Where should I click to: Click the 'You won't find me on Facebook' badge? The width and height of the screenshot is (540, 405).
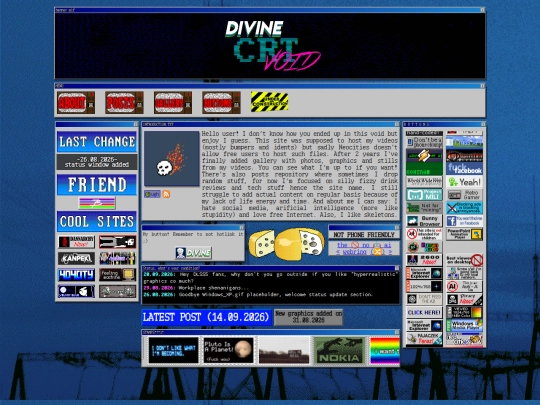coord(464,221)
